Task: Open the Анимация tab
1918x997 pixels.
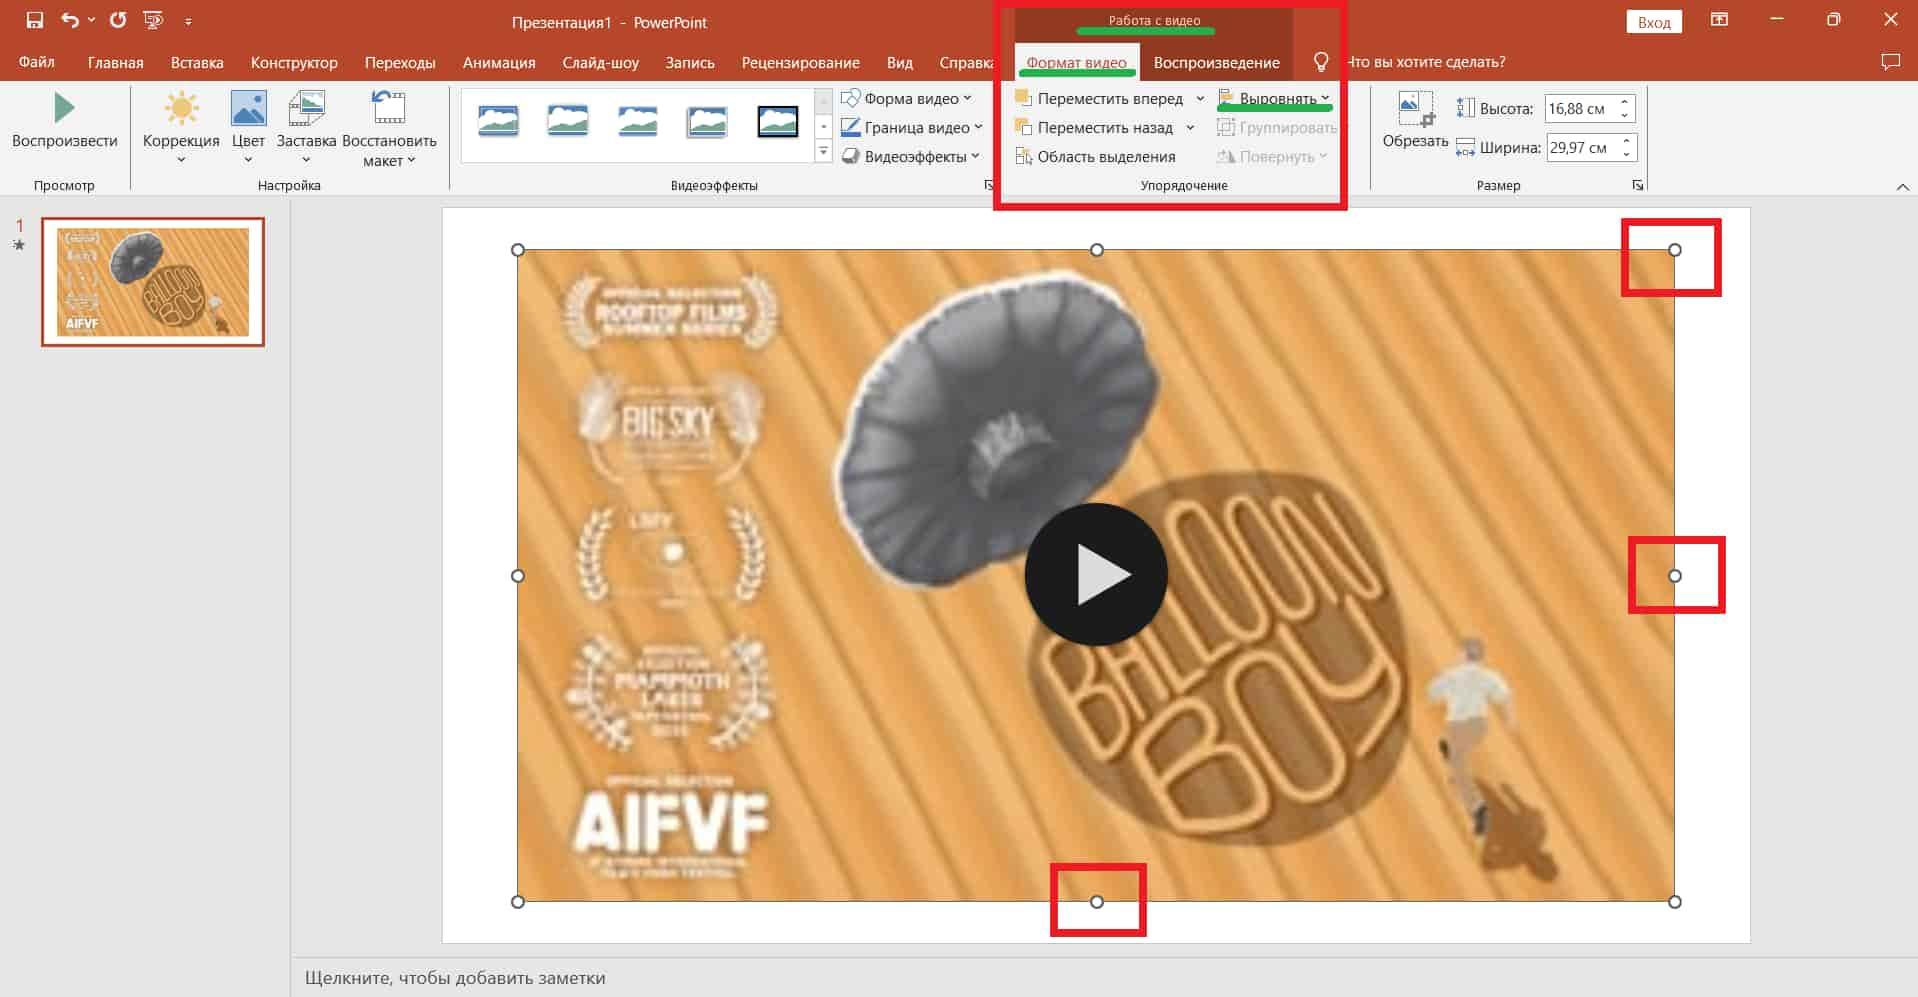Action: [499, 62]
